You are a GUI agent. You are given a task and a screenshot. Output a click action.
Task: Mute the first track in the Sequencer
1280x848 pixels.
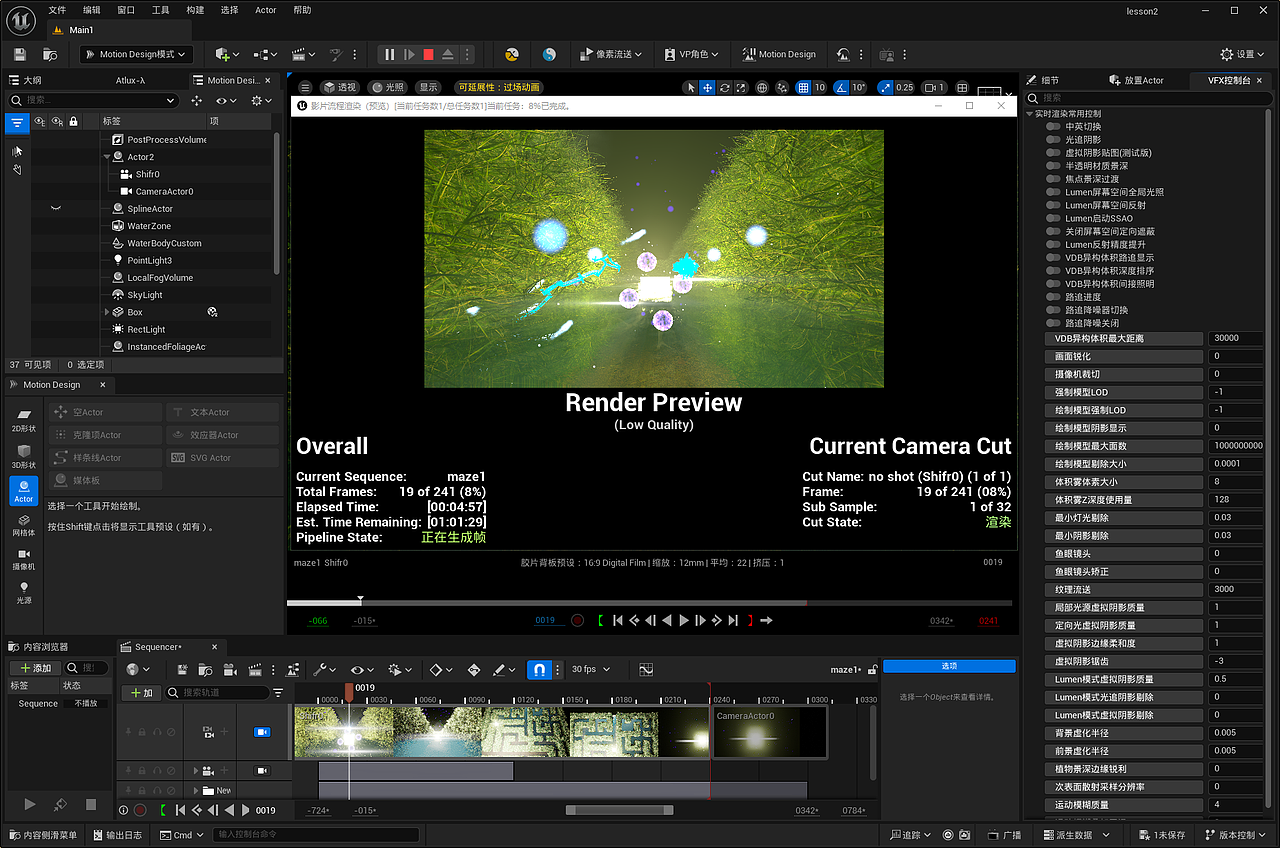[171, 731]
